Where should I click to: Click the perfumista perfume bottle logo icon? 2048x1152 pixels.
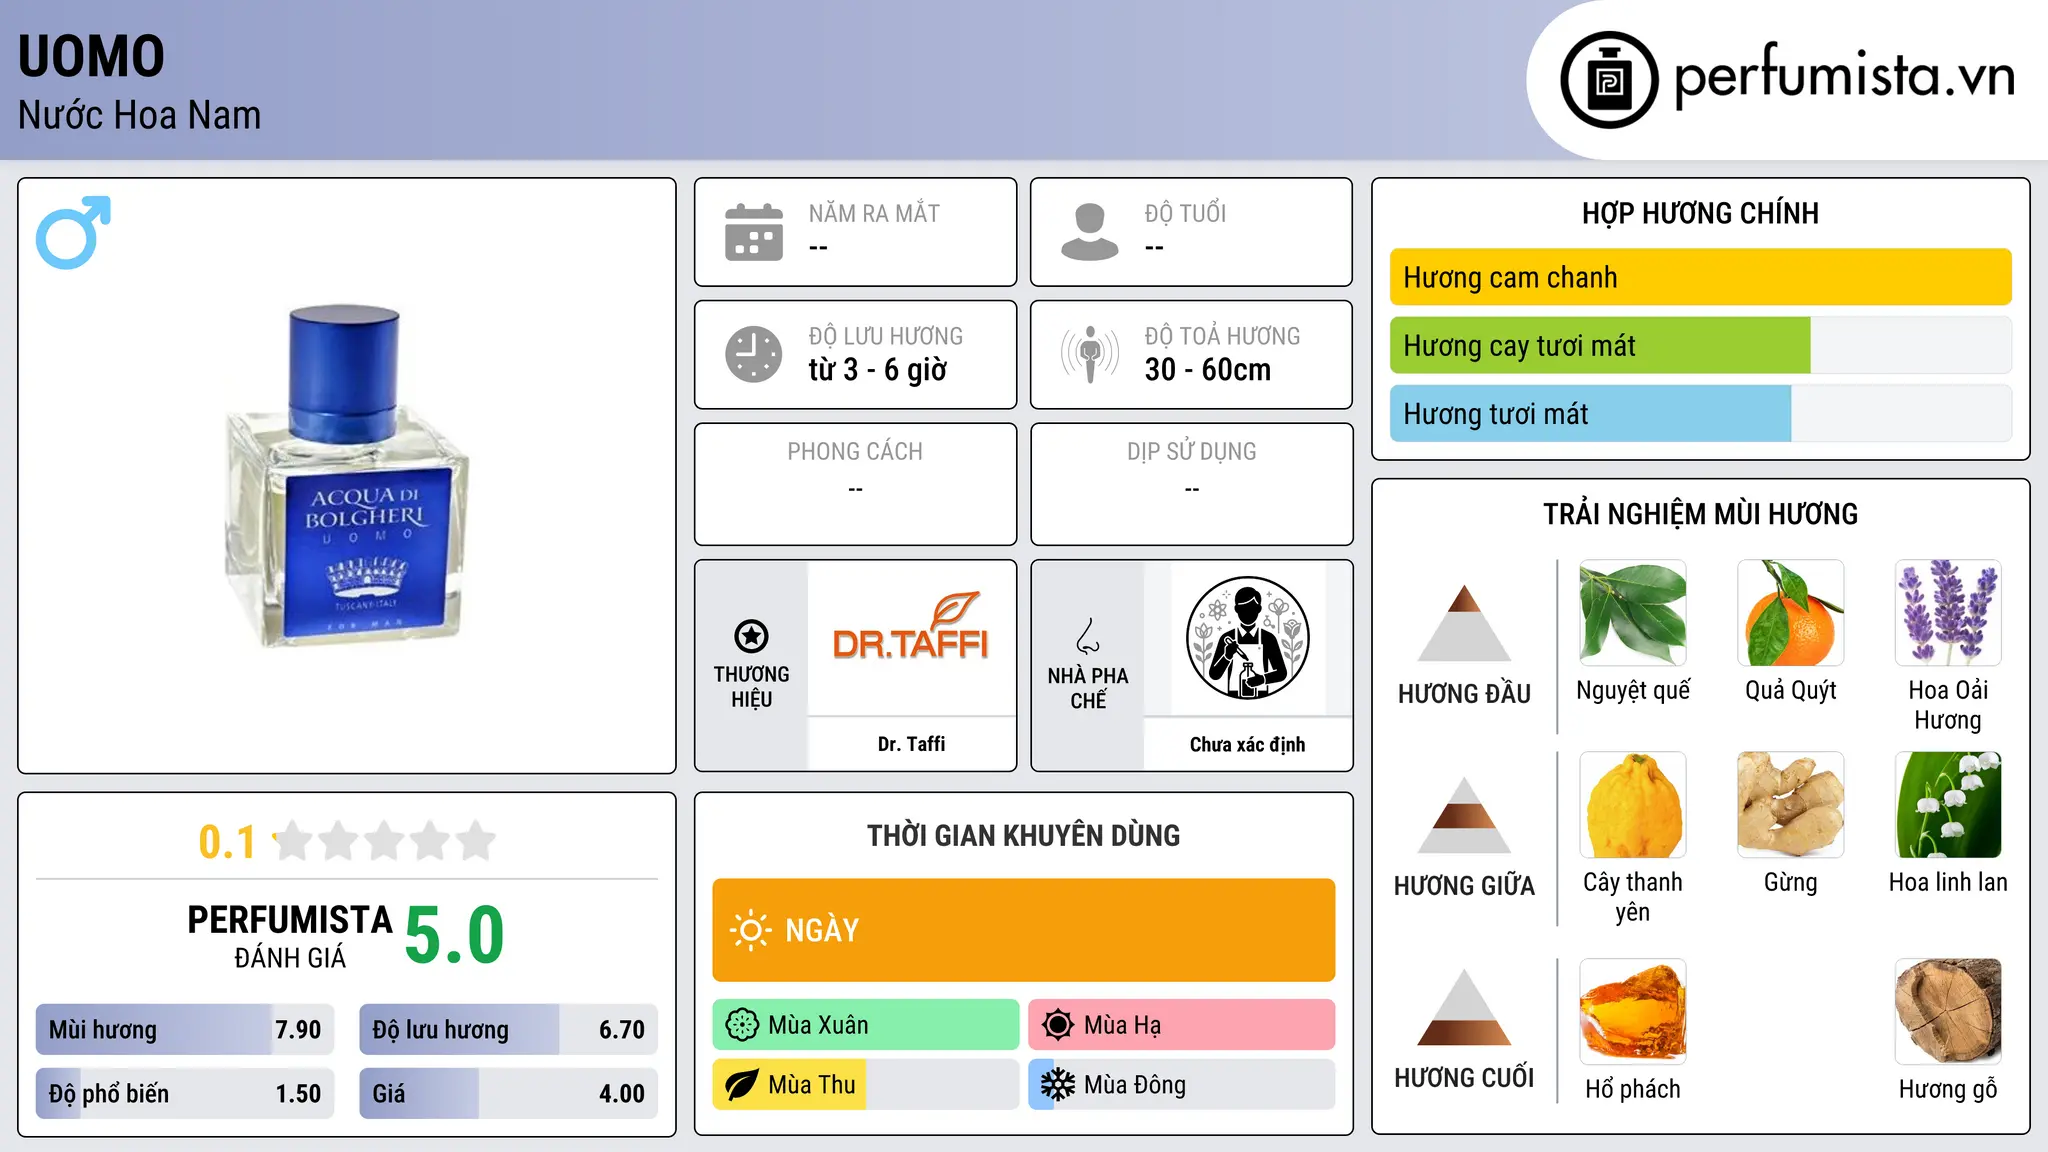point(1609,80)
